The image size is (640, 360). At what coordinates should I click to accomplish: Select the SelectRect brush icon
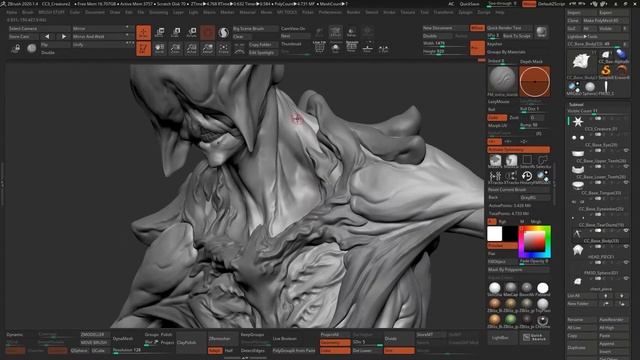pos(527,161)
